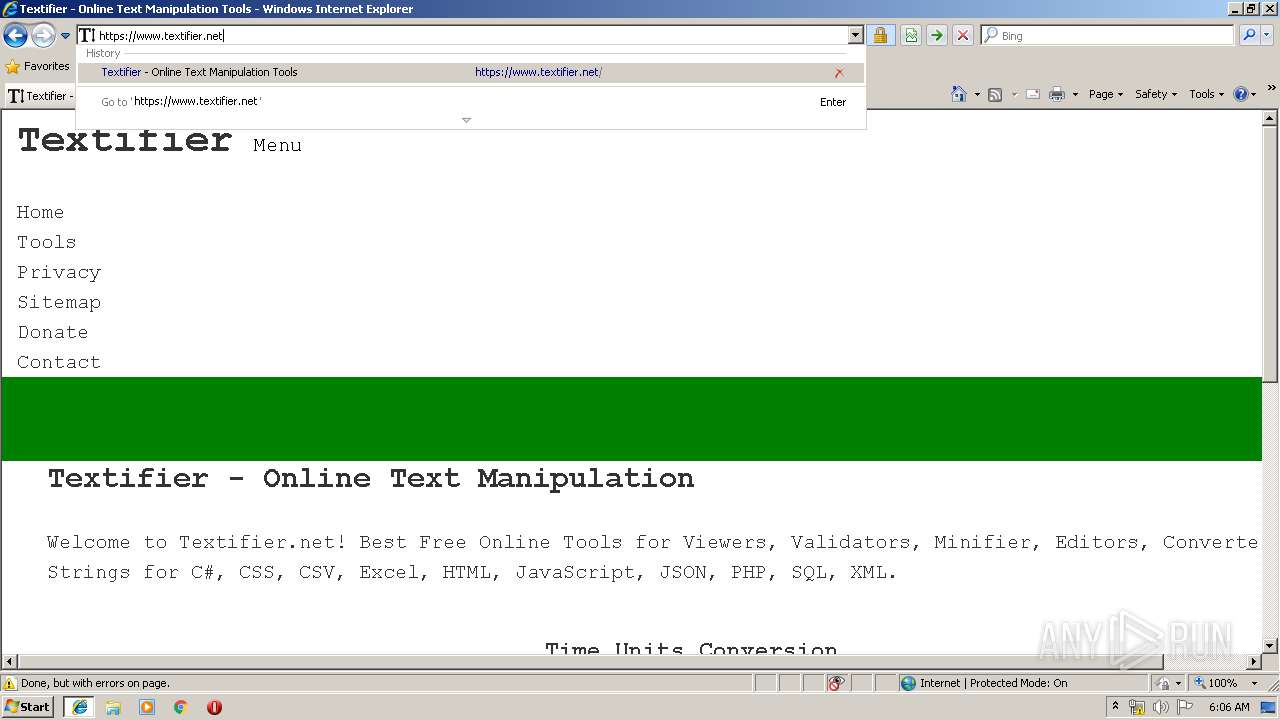Open the Textifier page Menu
1280x720 pixels.
click(x=277, y=145)
